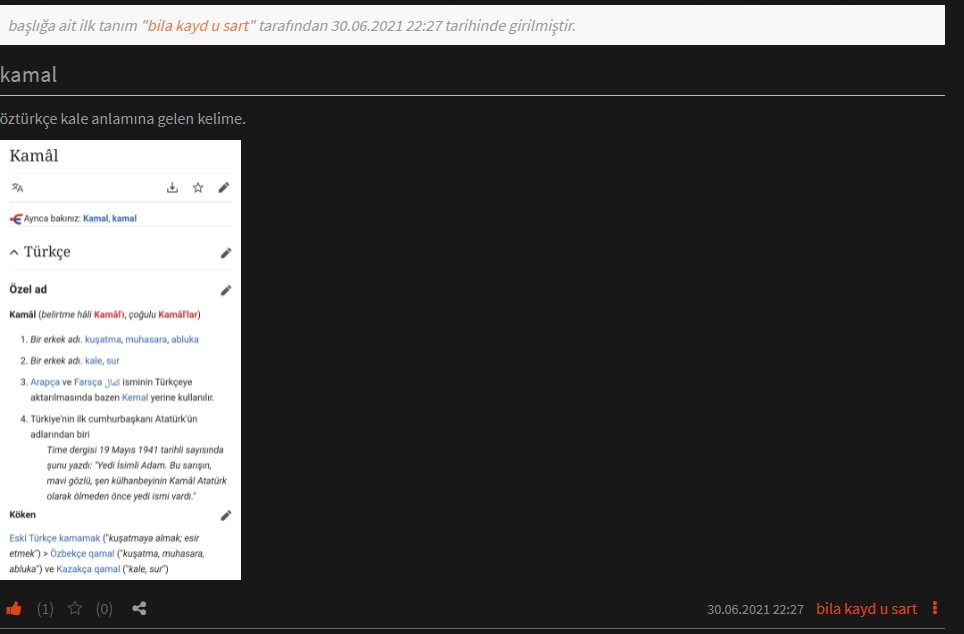The image size is (964, 634).
Task: Click the pencil icon in Kamâl toolbar
Action: click(224, 187)
